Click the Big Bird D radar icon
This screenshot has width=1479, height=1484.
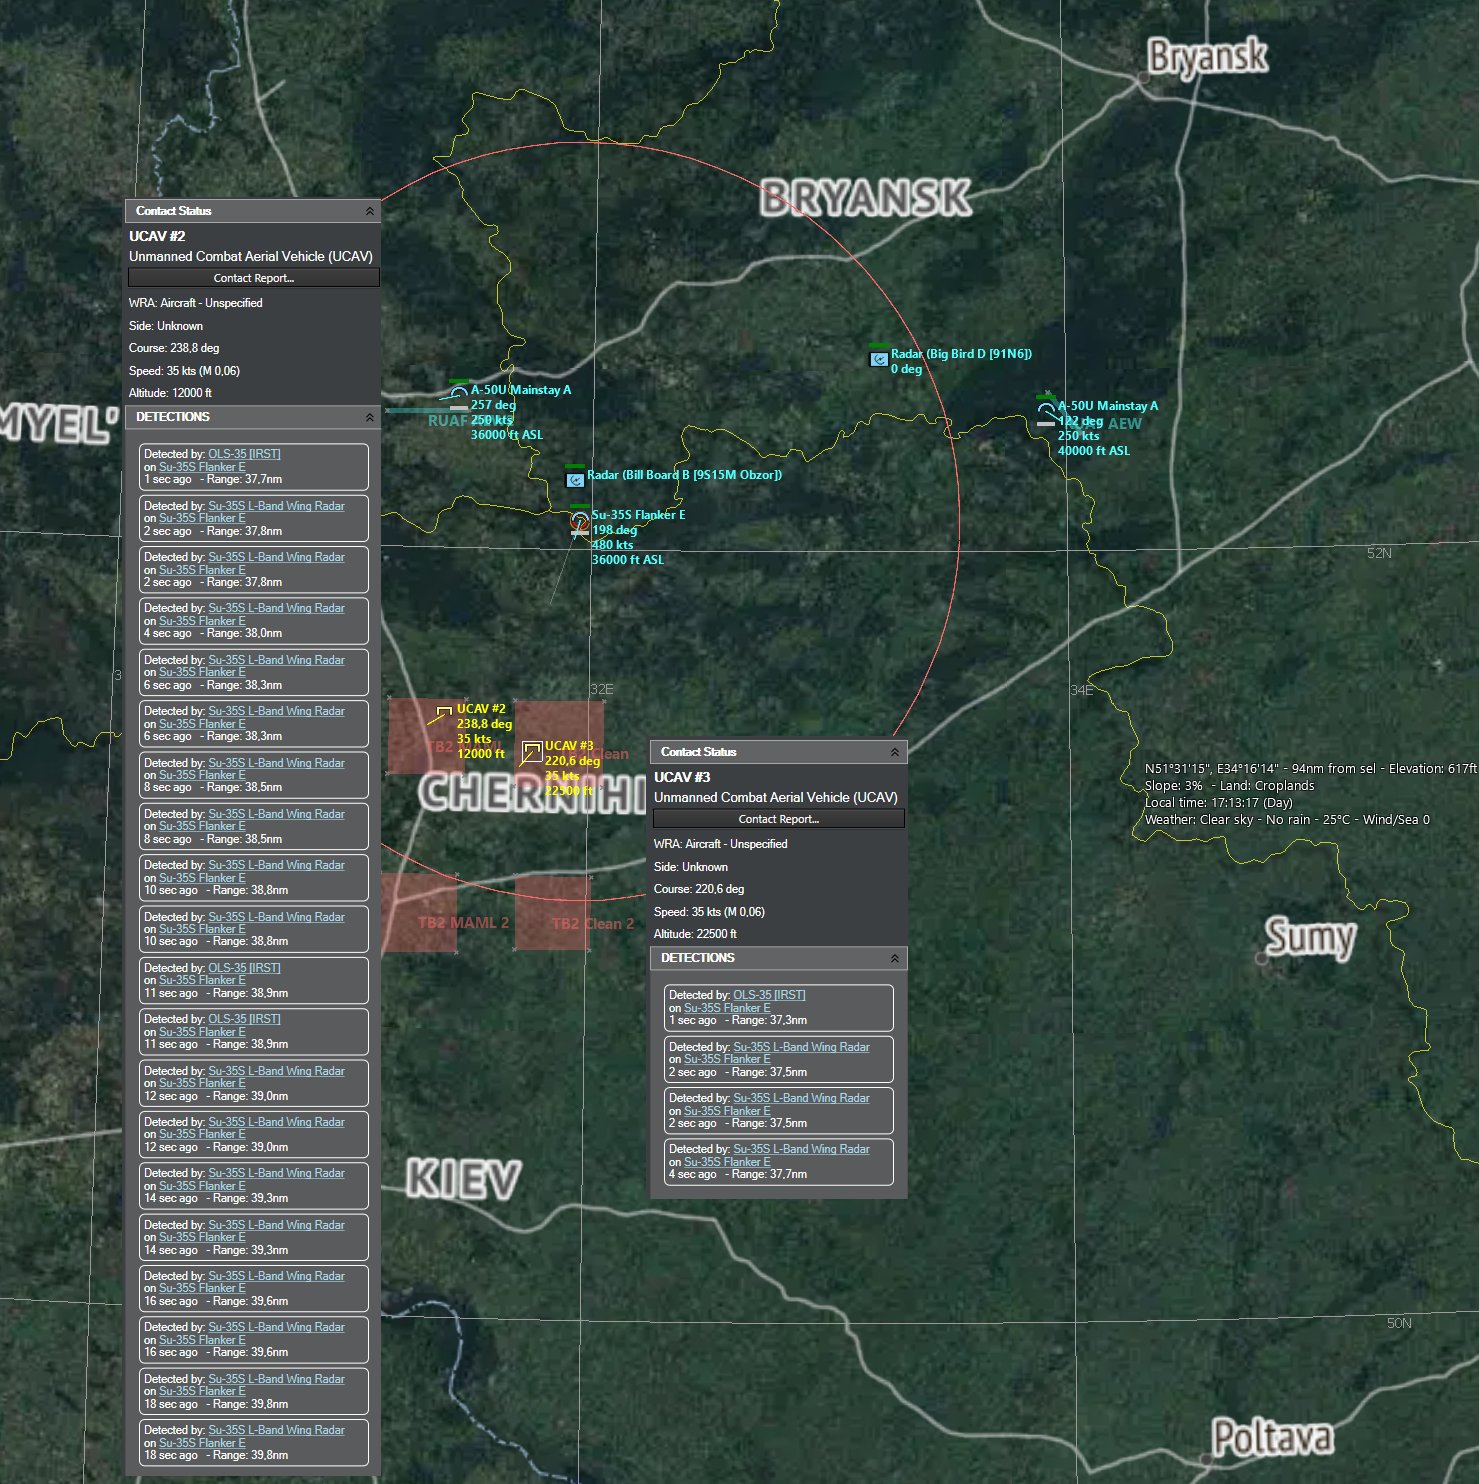(879, 359)
